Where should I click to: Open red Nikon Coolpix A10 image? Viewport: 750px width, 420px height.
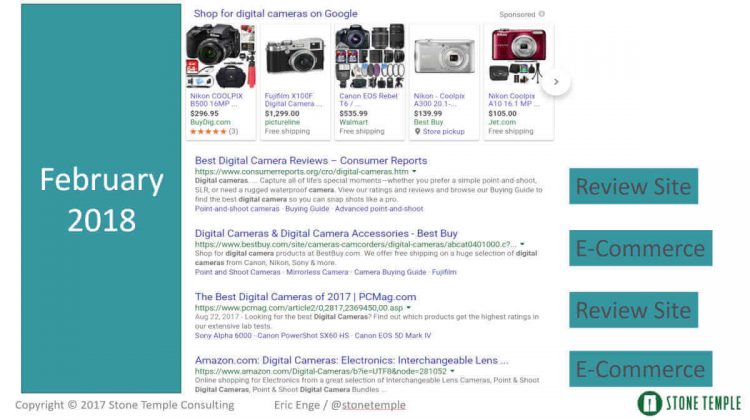coord(518,56)
